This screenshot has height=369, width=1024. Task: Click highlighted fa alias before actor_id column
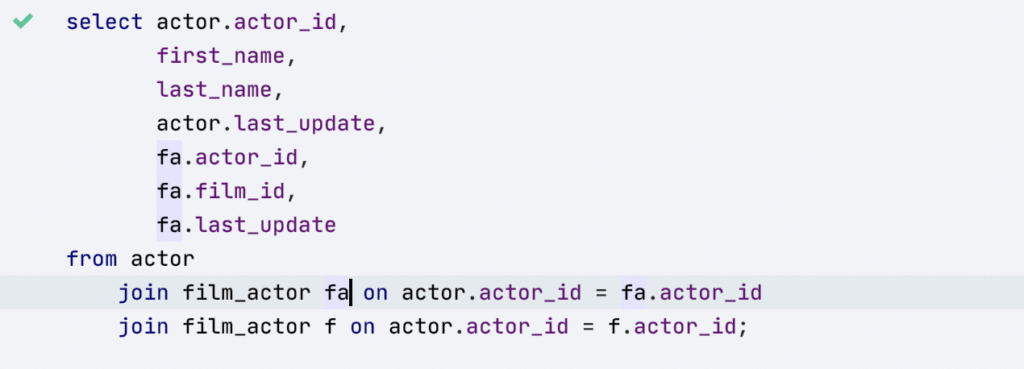pos(169,157)
